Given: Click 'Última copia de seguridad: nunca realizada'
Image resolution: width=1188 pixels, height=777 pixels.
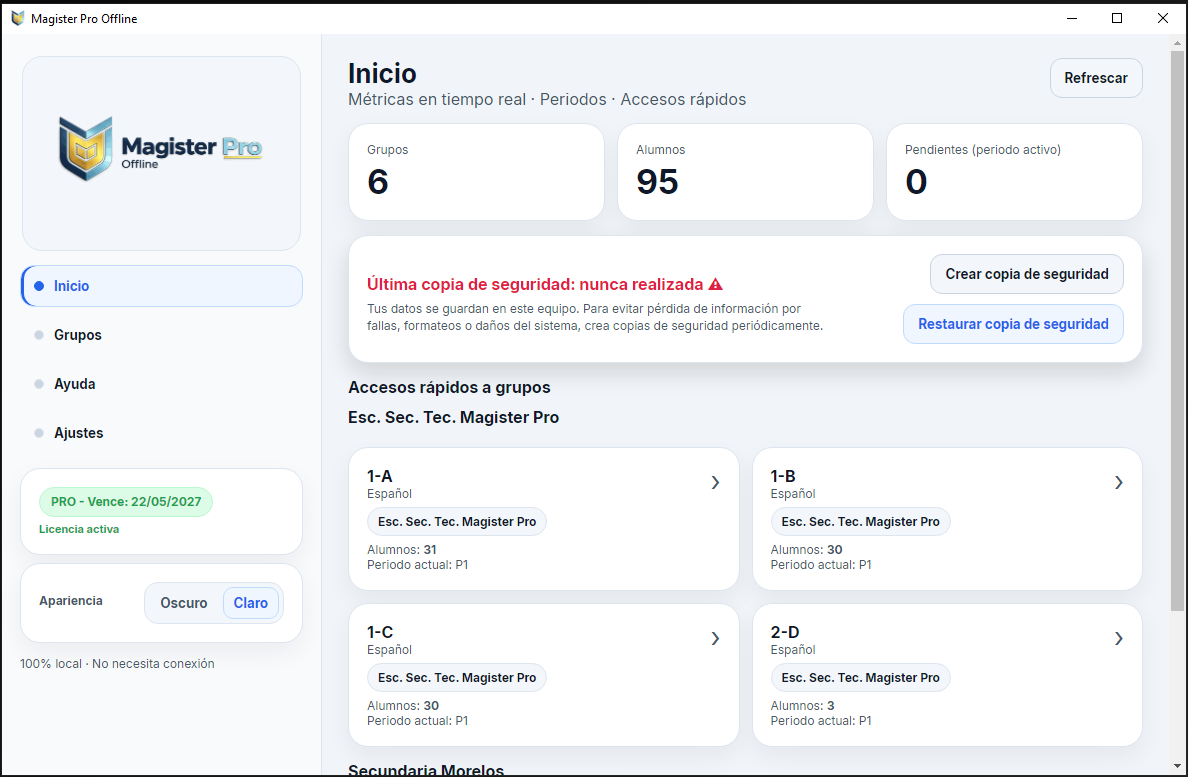Looking at the screenshot, I should tap(535, 285).
